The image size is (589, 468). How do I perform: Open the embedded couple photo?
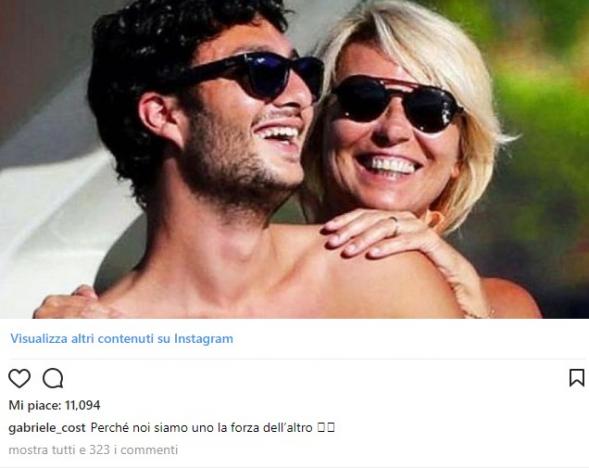pyautogui.click(x=294, y=159)
